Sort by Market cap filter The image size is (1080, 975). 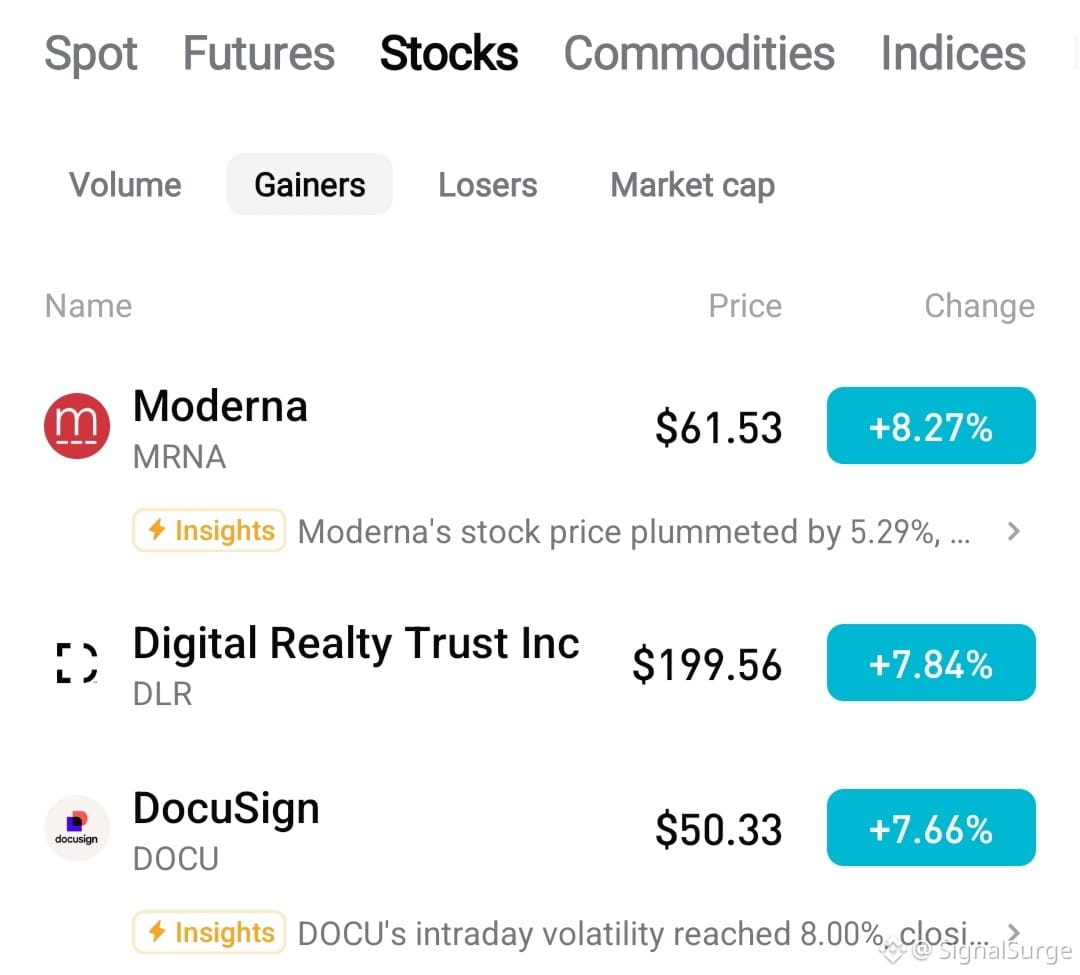693,185
